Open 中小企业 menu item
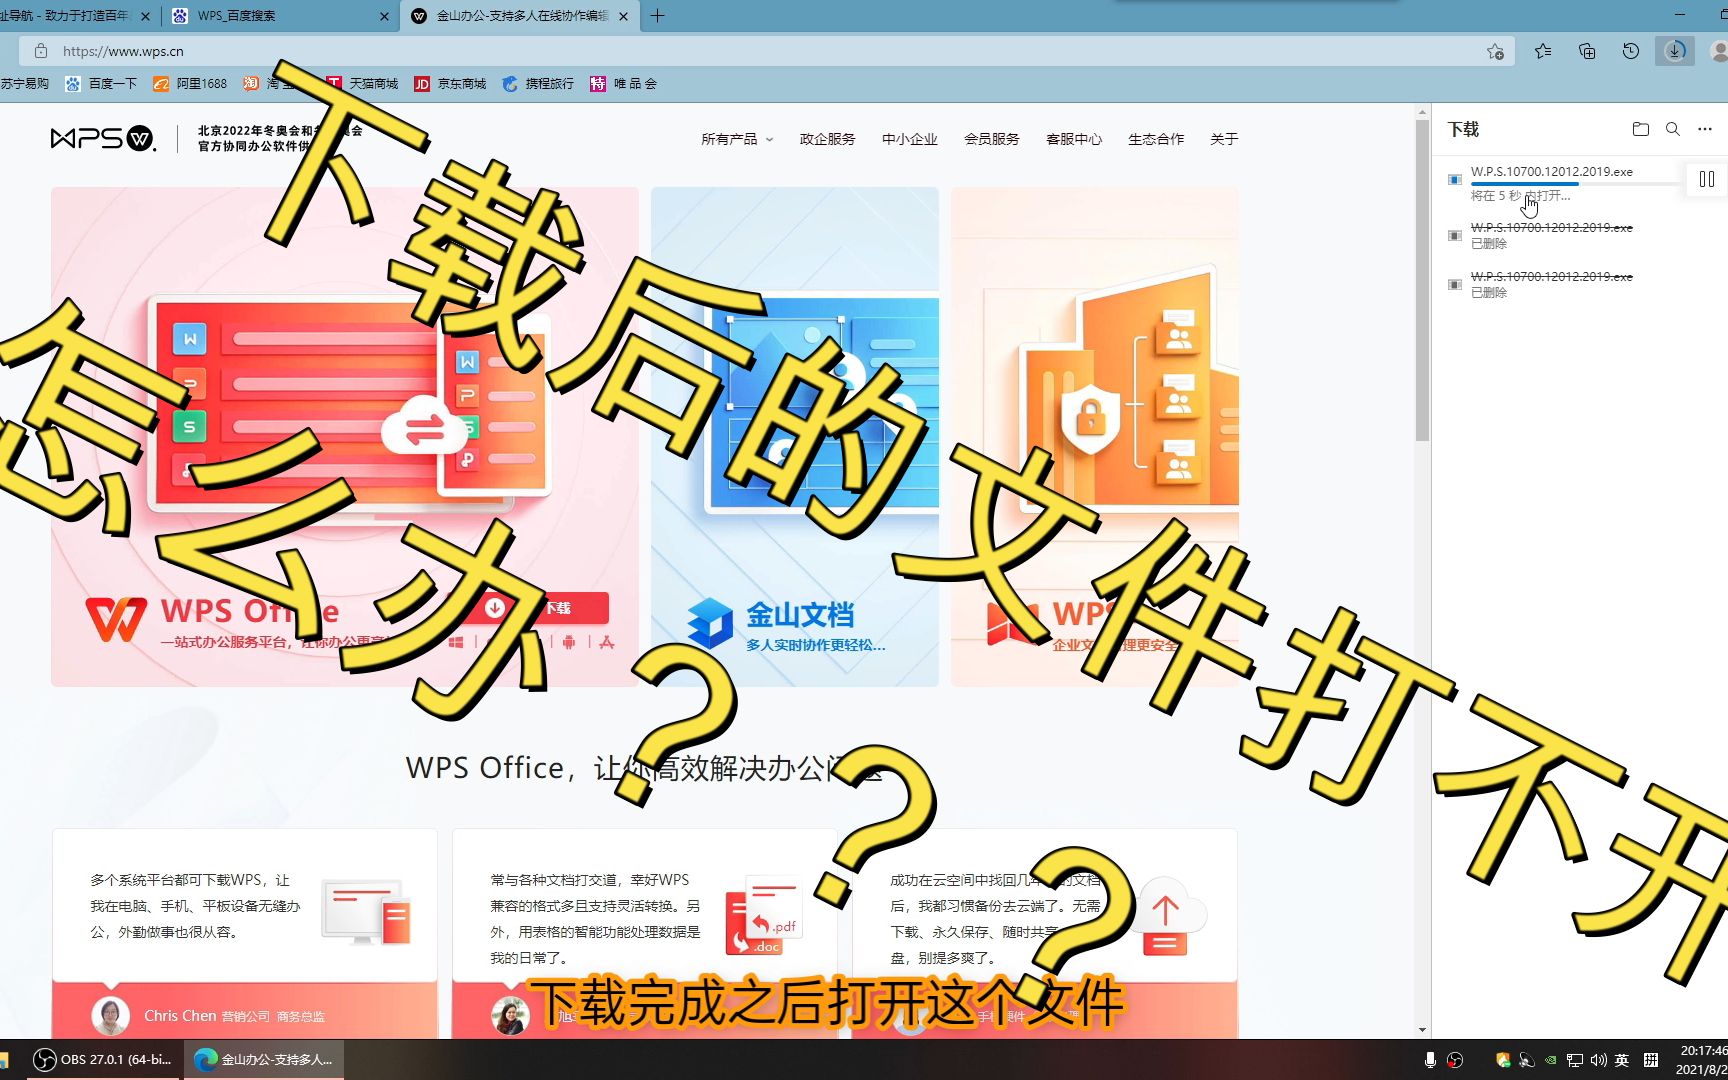 point(909,139)
